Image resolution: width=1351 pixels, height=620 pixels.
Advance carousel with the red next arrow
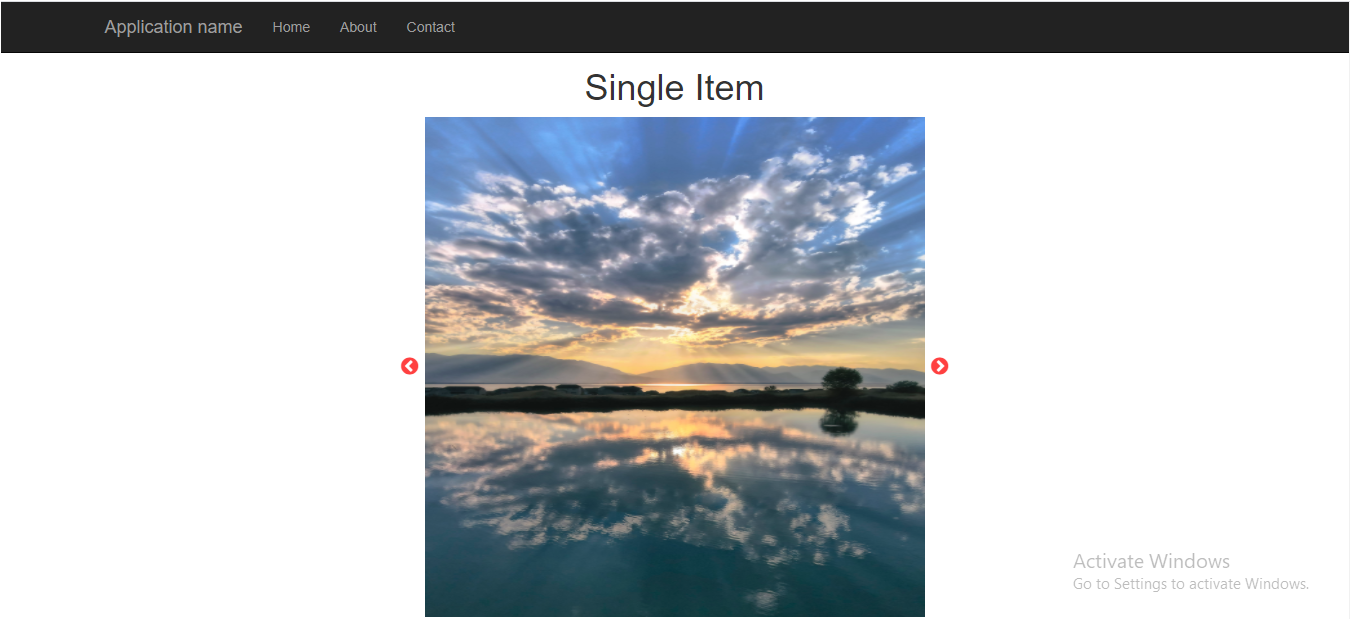pyautogui.click(x=940, y=366)
